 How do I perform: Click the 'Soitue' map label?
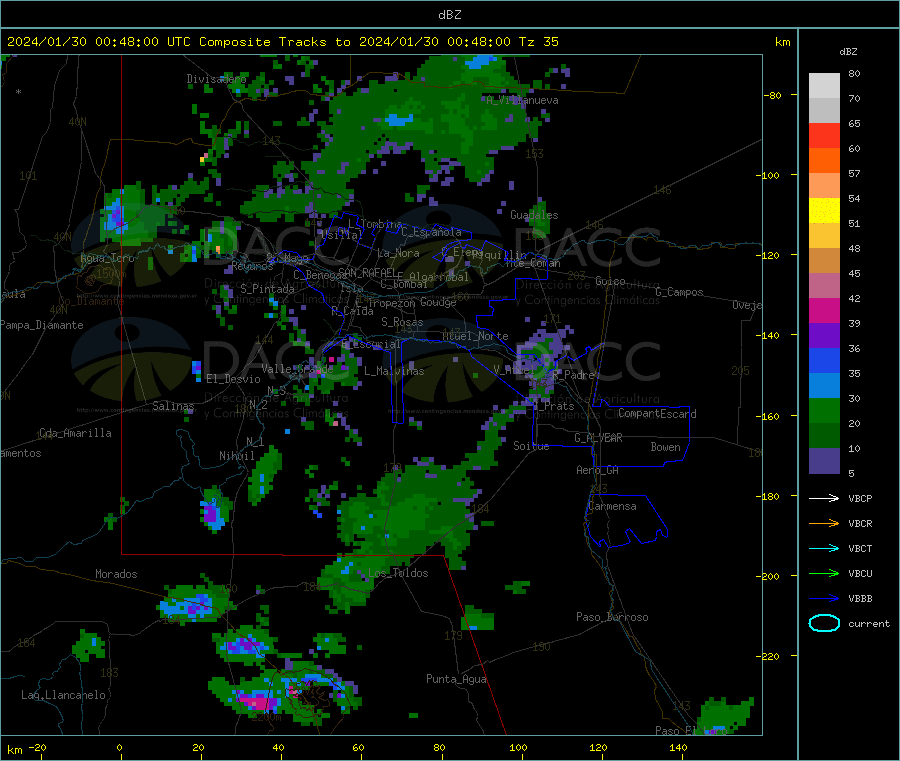tap(531, 446)
